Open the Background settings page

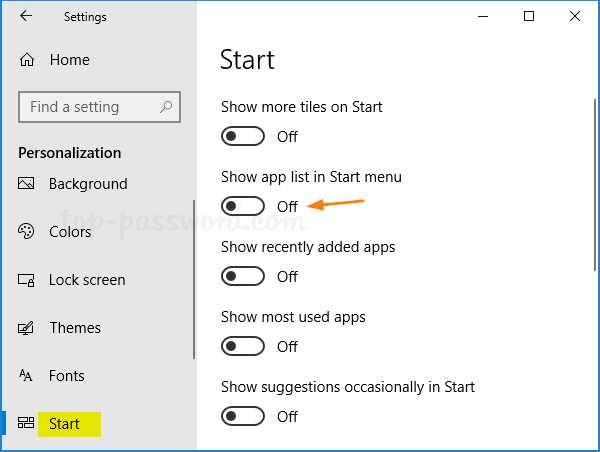tap(88, 184)
